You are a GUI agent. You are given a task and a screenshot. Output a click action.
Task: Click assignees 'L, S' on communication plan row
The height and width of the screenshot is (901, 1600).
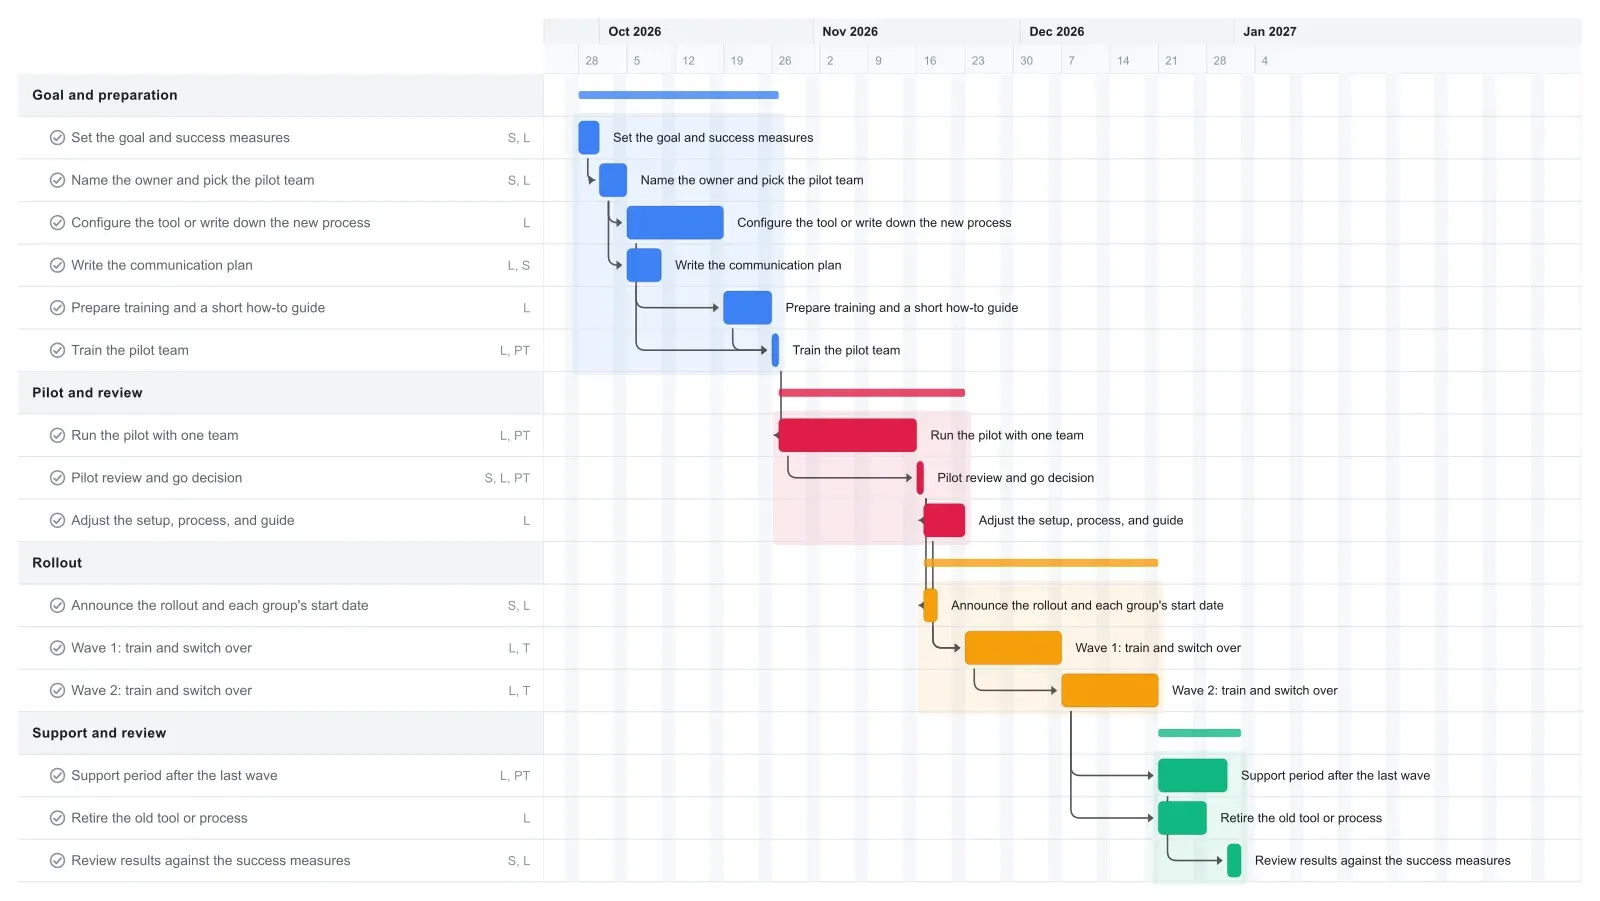[x=519, y=266]
